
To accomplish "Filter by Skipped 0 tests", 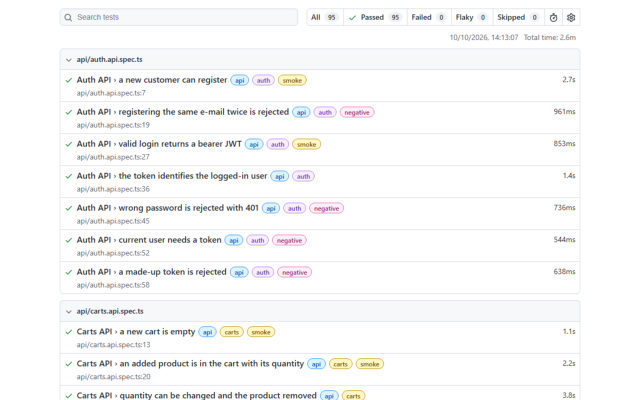I will [518, 17].
